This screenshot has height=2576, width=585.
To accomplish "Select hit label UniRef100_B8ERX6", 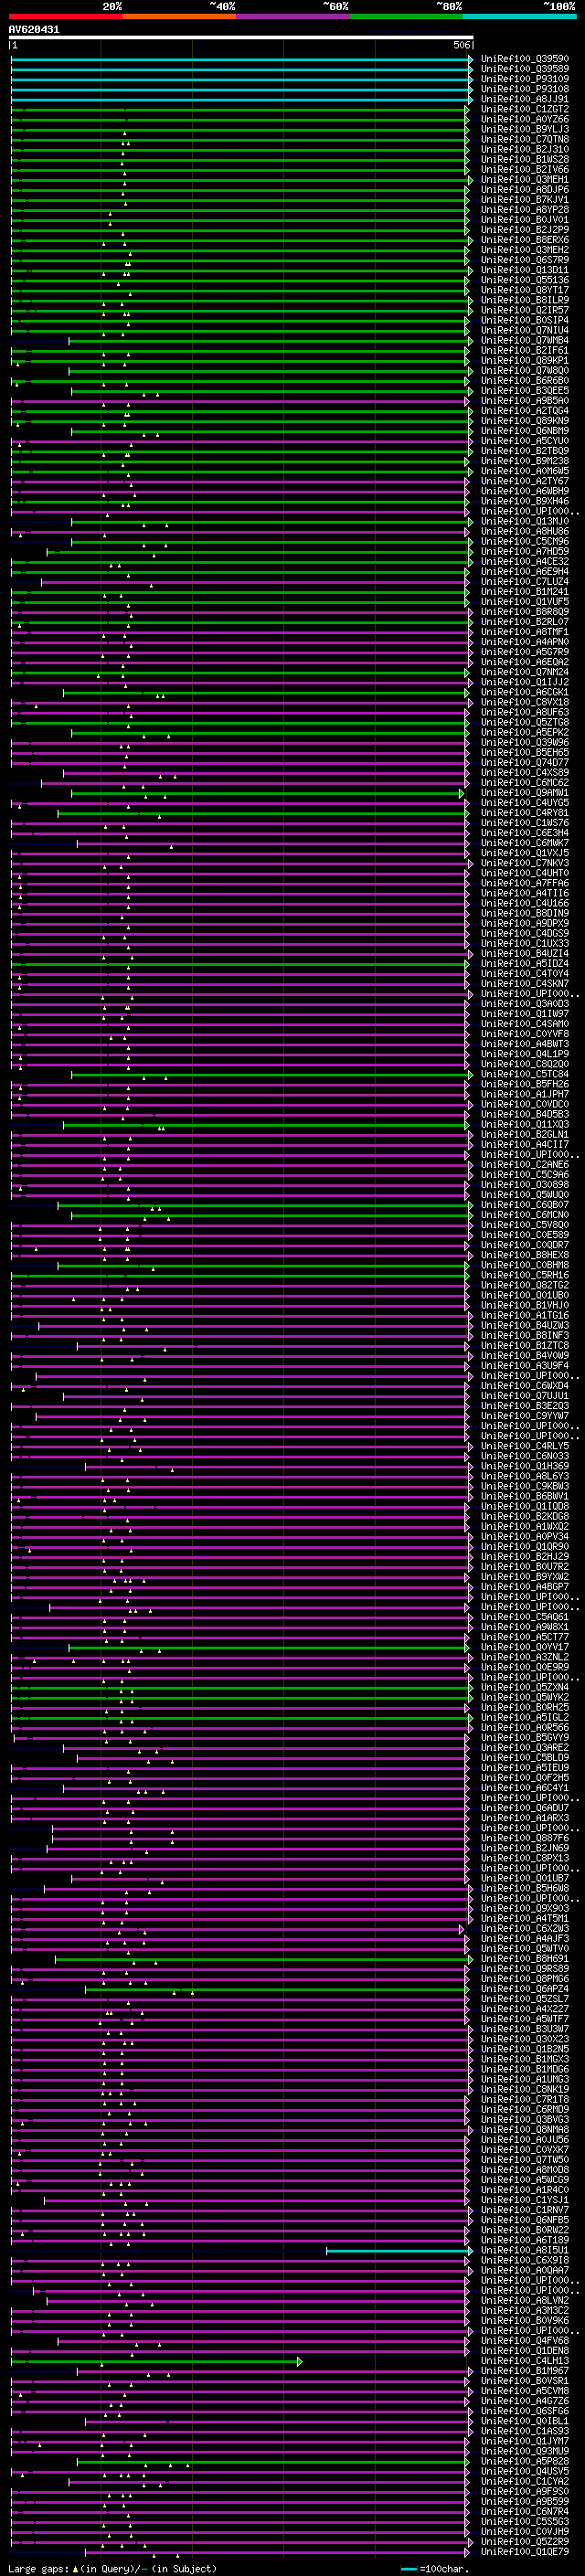I will pos(525,240).
